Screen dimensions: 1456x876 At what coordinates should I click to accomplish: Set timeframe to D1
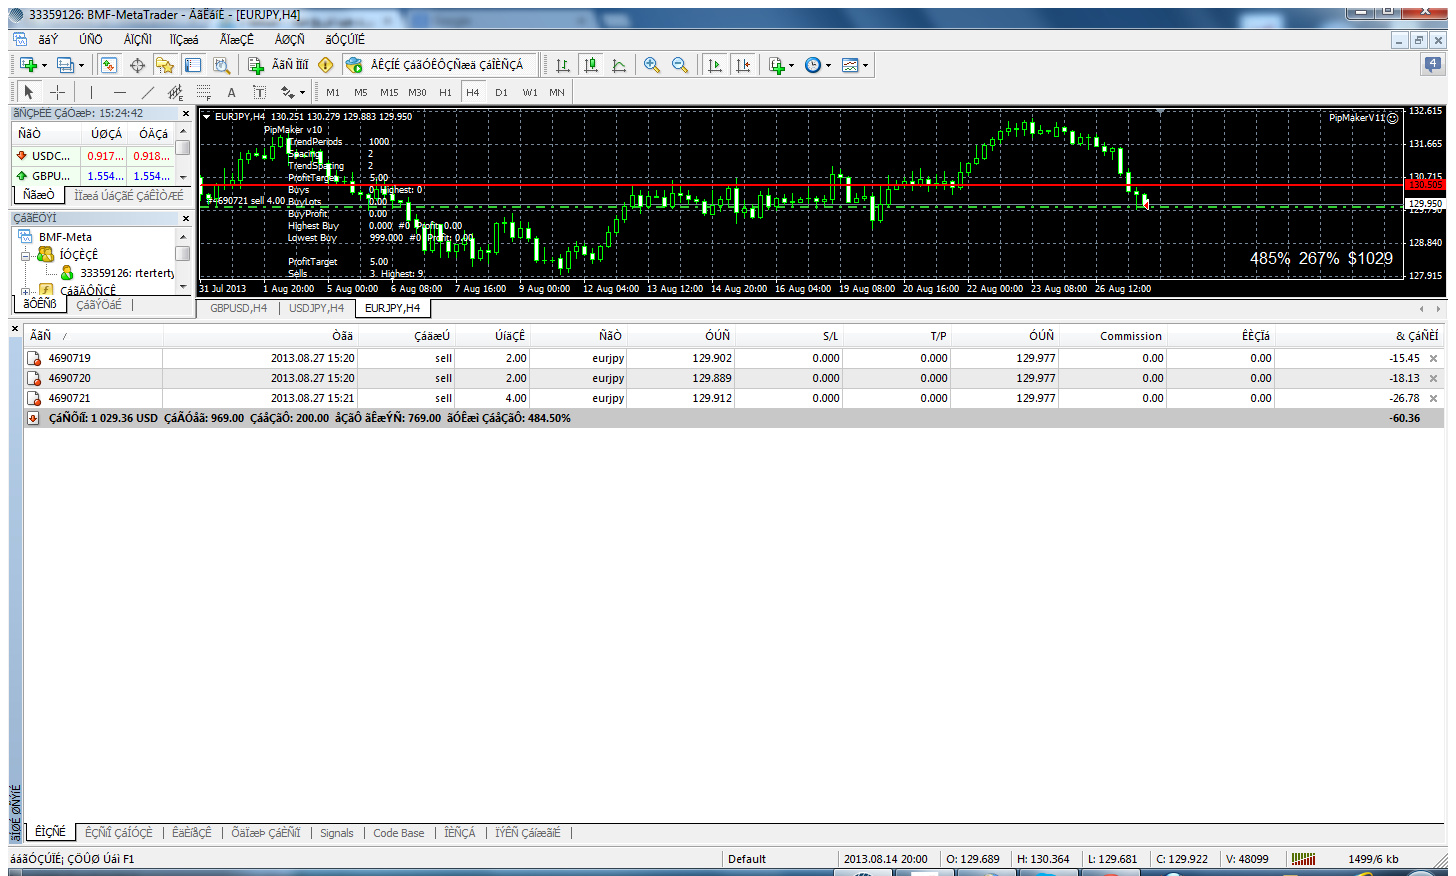[501, 92]
